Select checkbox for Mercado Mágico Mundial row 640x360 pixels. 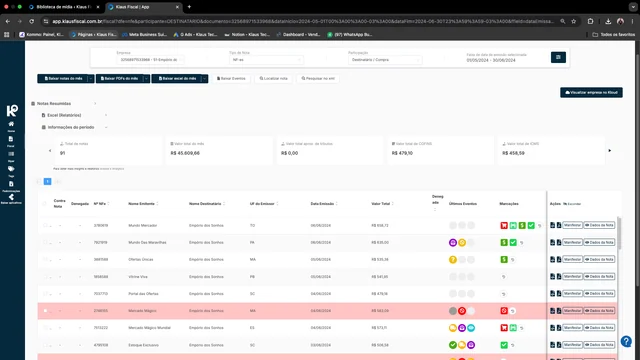point(45,328)
